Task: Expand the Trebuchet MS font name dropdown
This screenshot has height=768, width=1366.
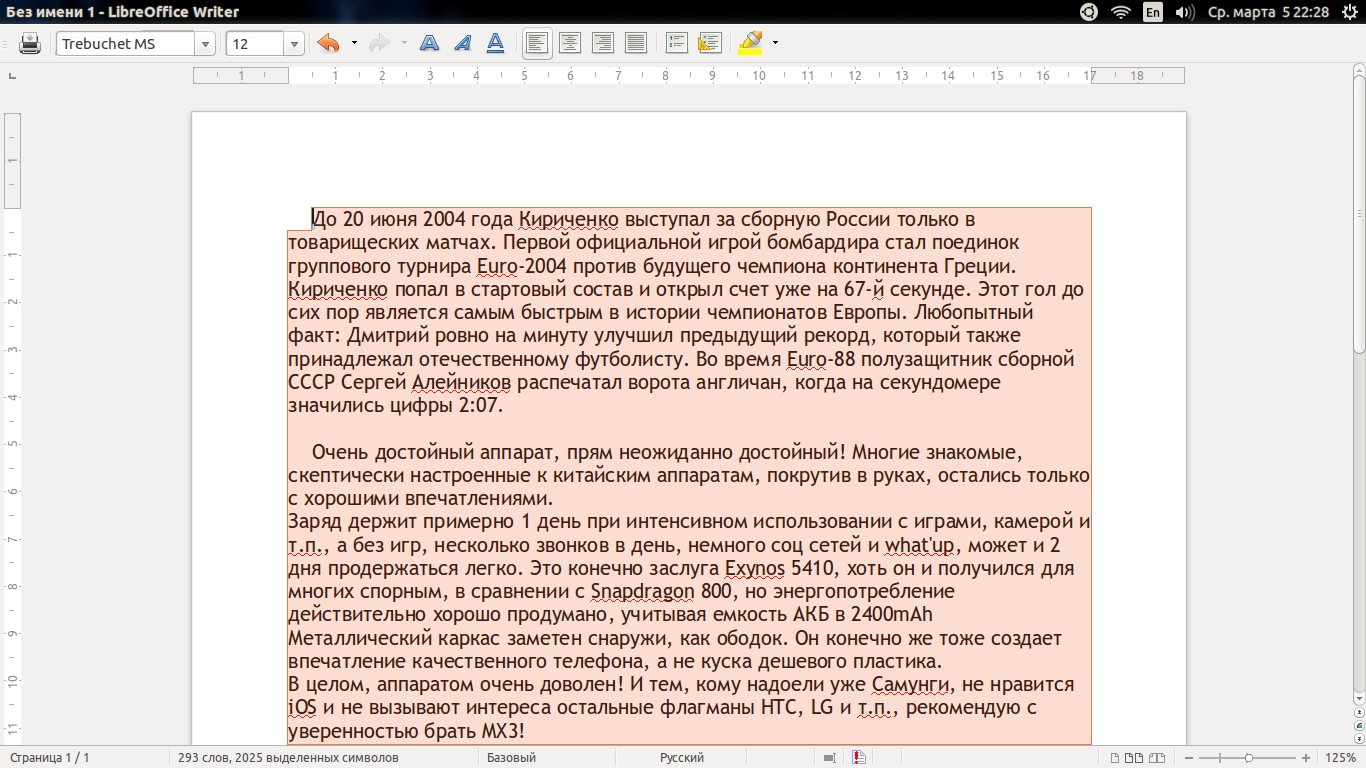Action: 205,44
